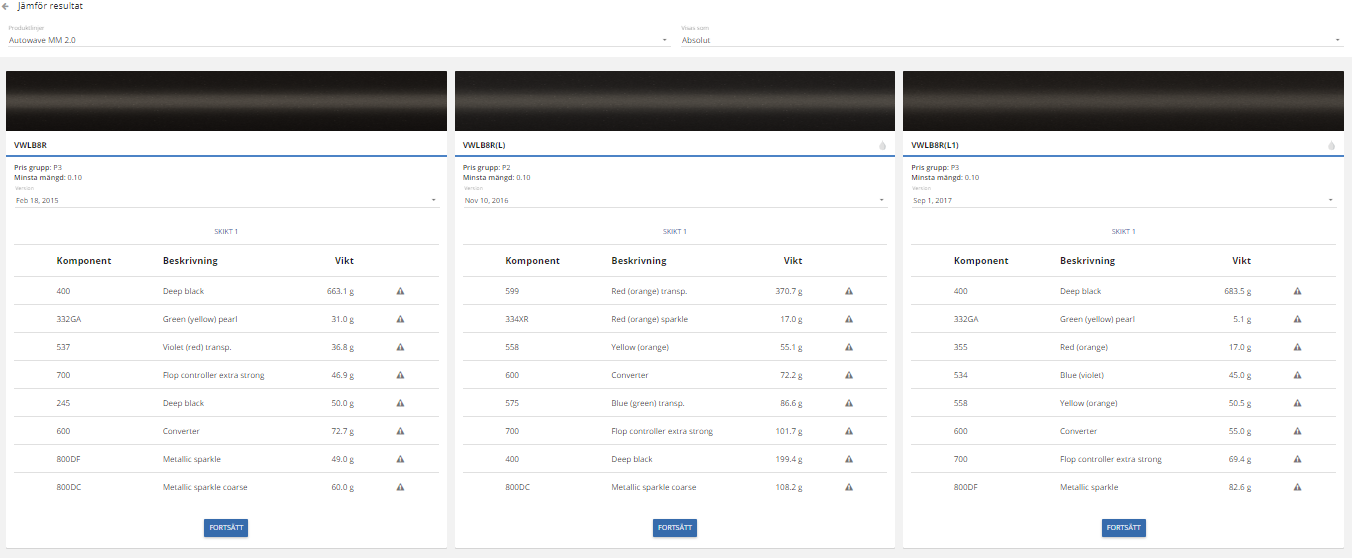The height and width of the screenshot is (558, 1352).
Task: Click the VWLB8R(L1) formula title
Action: pyautogui.click(x=935, y=145)
